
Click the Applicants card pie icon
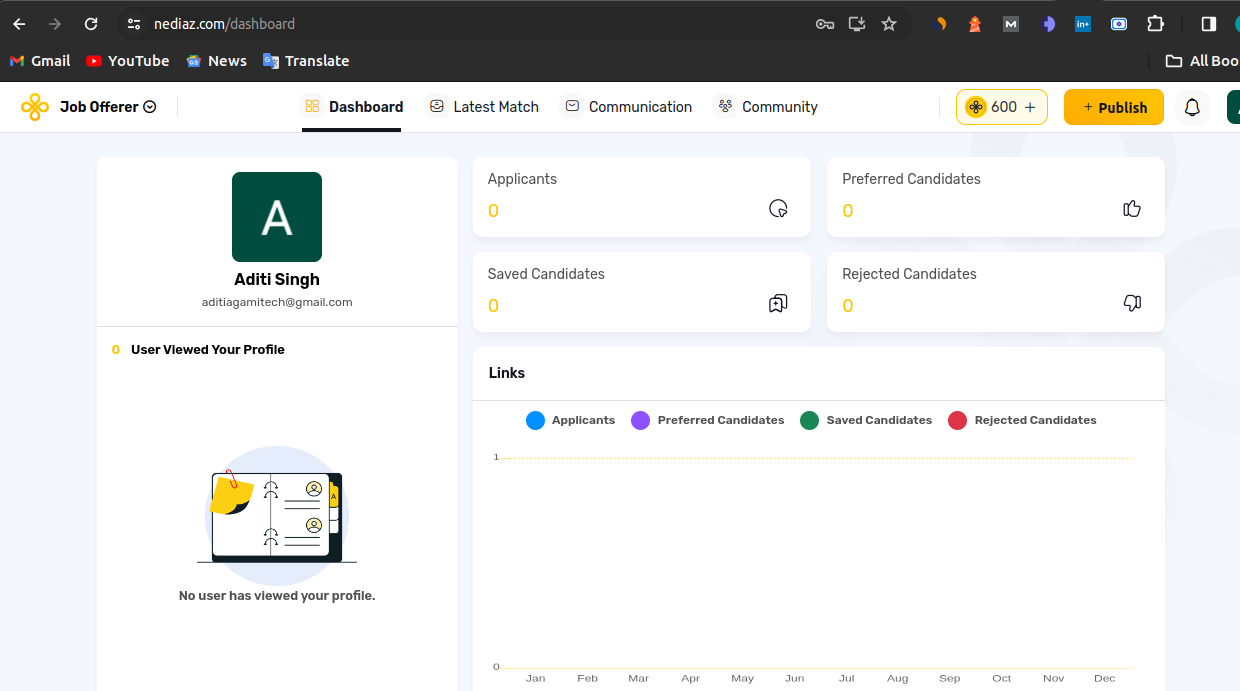778,209
